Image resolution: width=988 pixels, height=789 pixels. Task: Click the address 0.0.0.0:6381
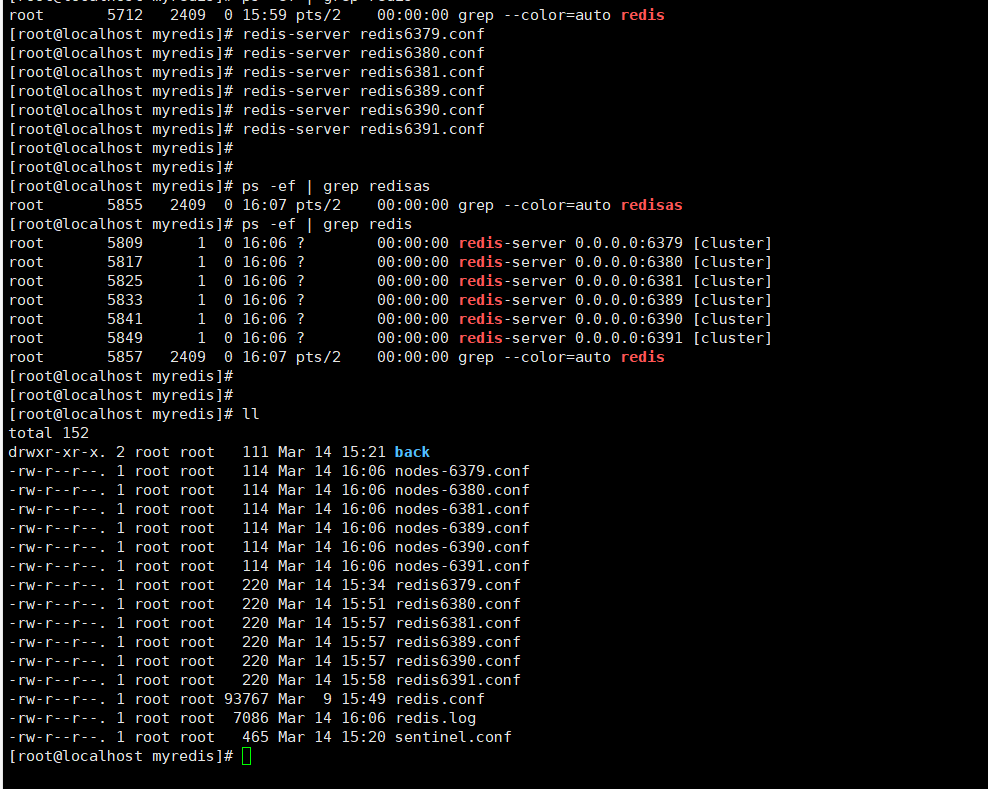click(629, 280)
